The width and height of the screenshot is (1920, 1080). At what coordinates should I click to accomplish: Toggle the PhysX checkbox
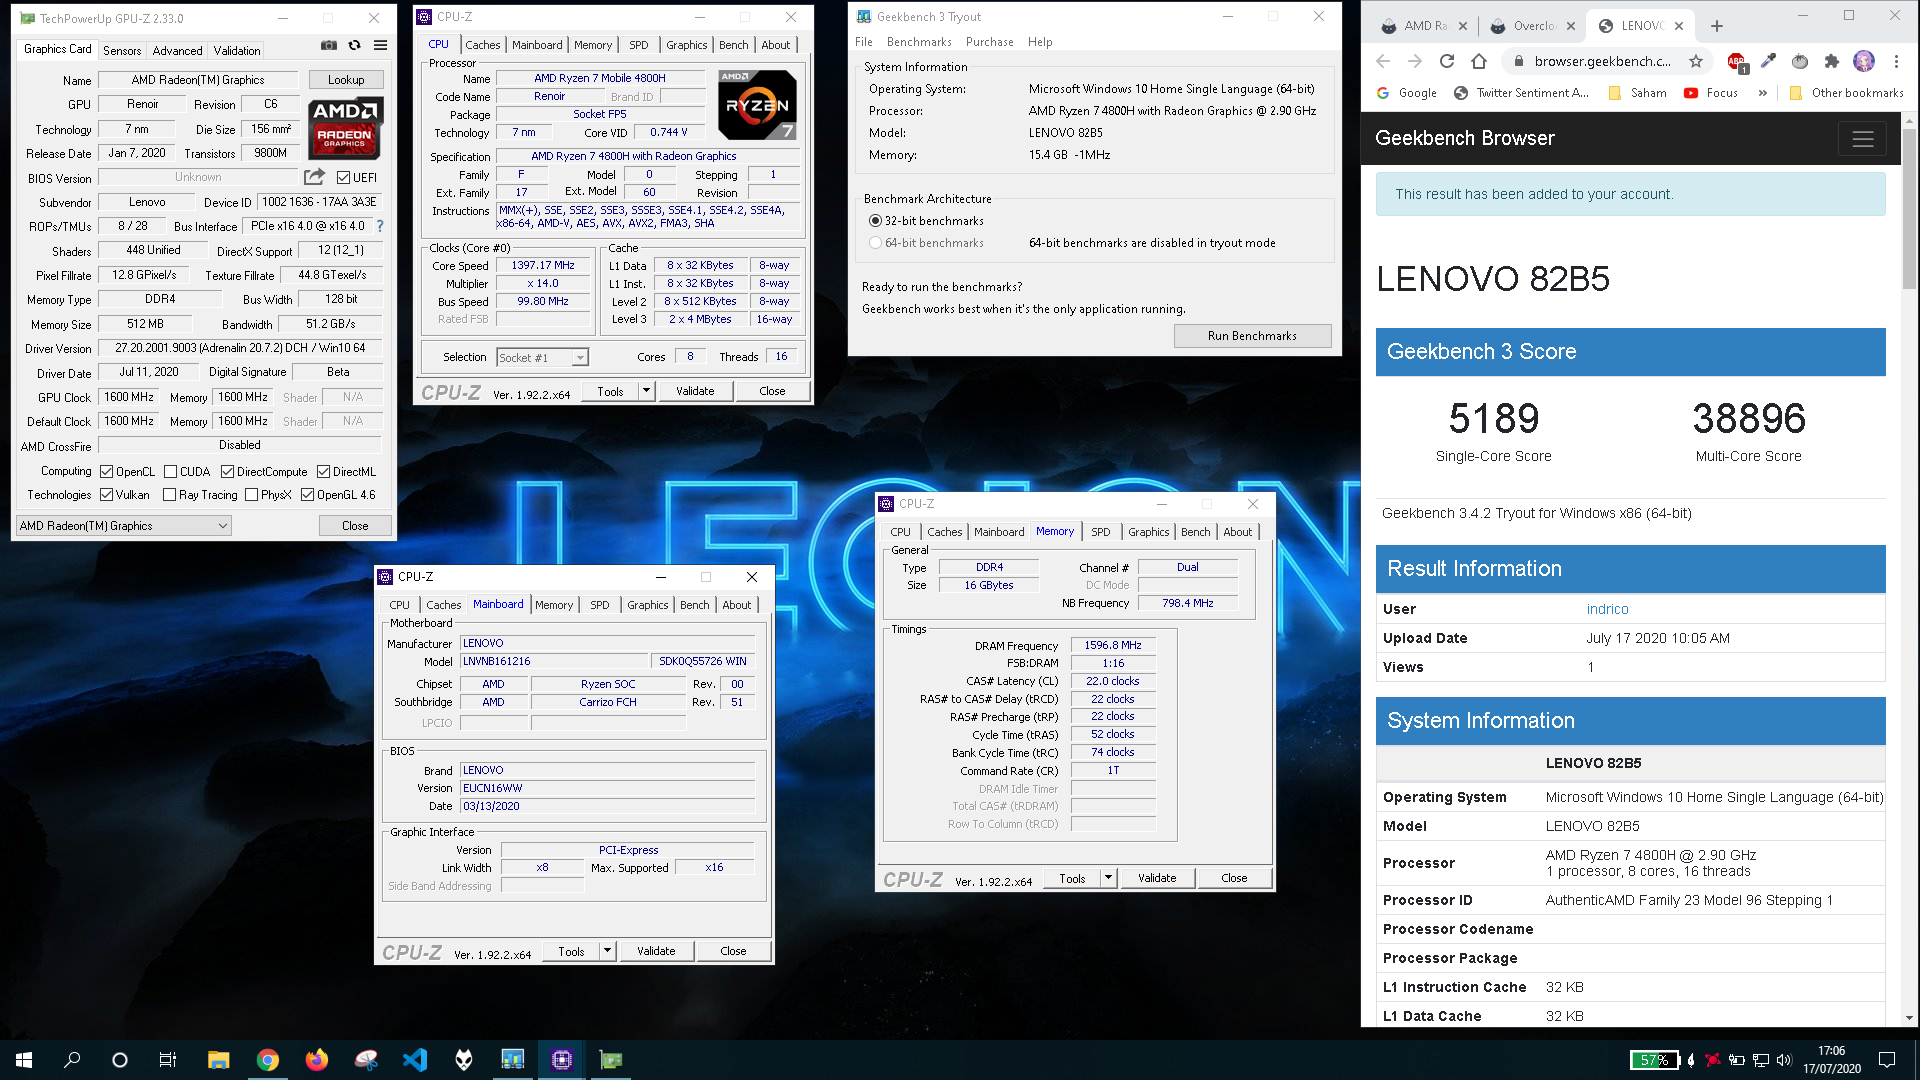[x=251, y=495]
